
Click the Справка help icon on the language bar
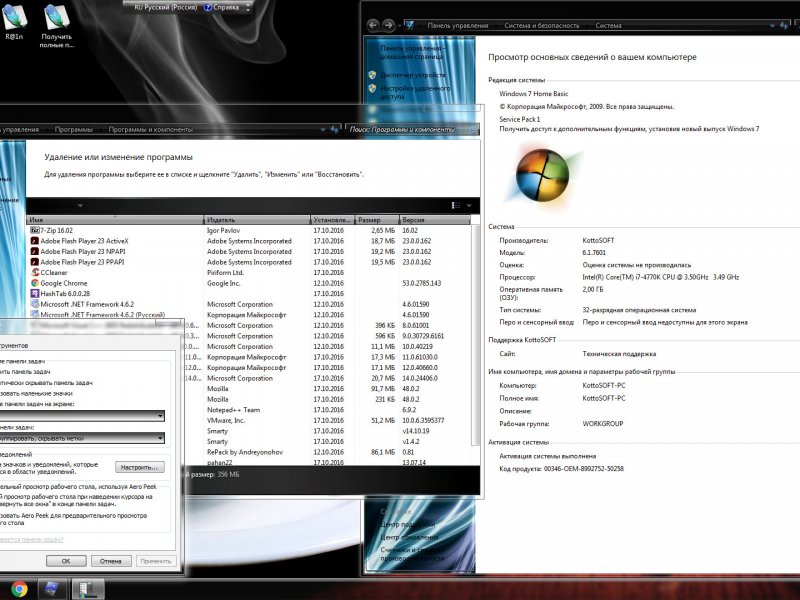pyautogui.click(x=208, y=8)
